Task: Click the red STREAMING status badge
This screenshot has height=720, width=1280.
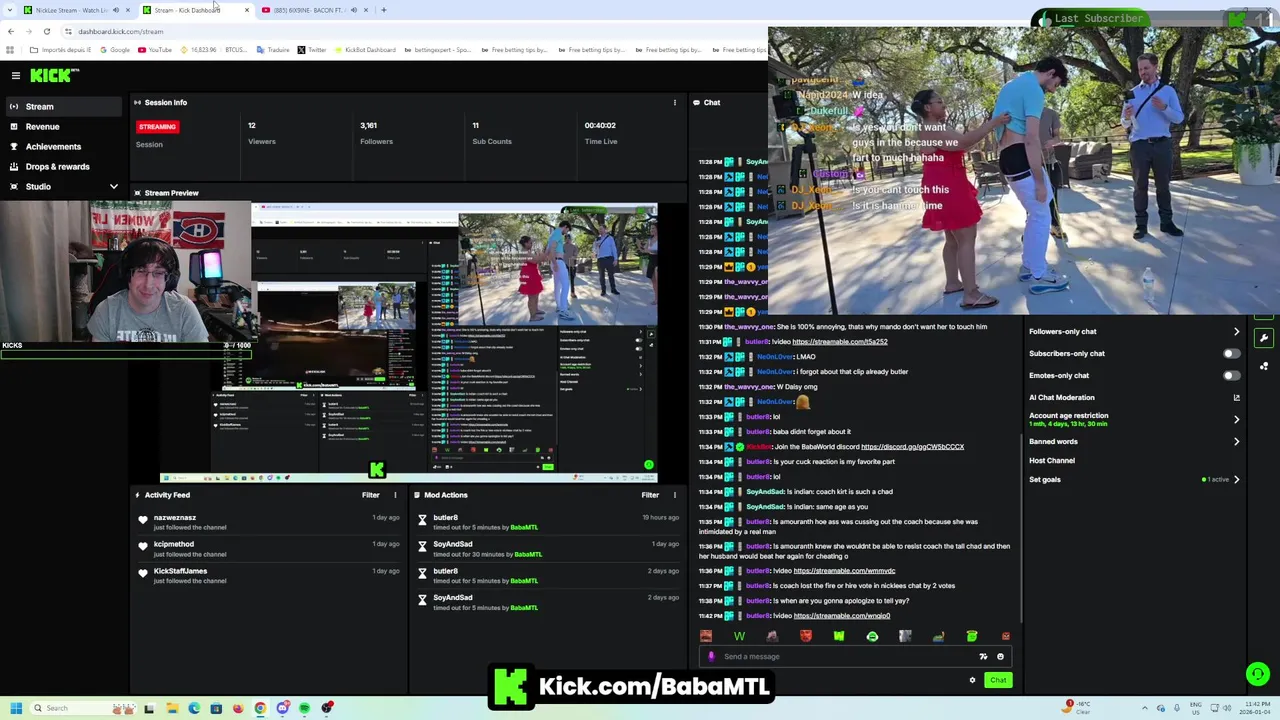Action: [x=157, y=127]
